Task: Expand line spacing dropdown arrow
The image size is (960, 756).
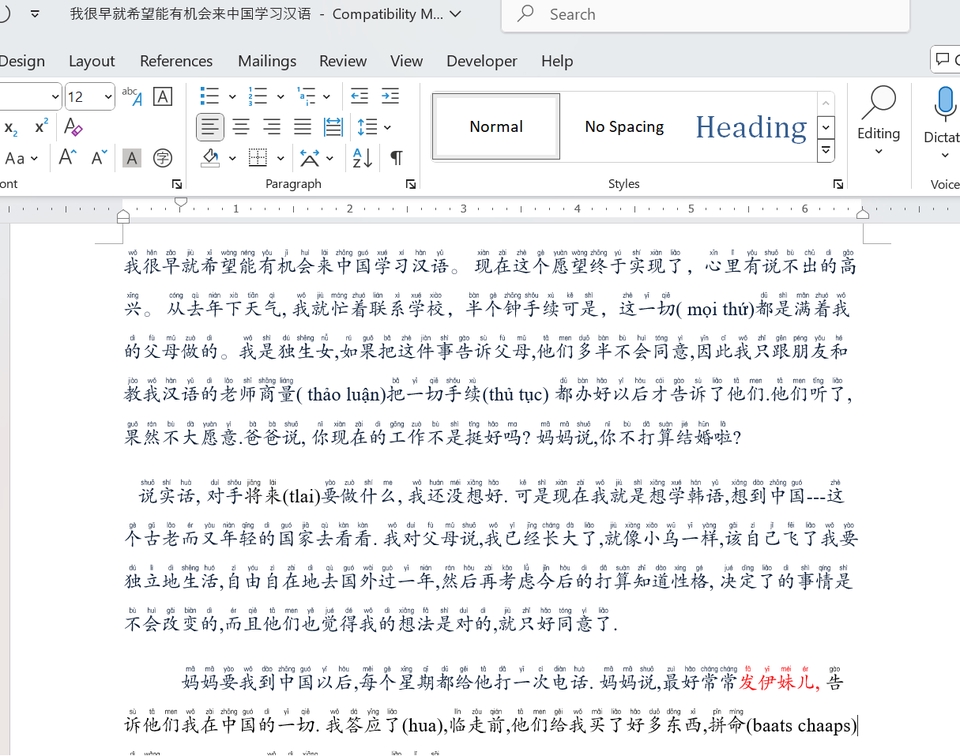Action: pyautogui.click(x=388, y=127)
